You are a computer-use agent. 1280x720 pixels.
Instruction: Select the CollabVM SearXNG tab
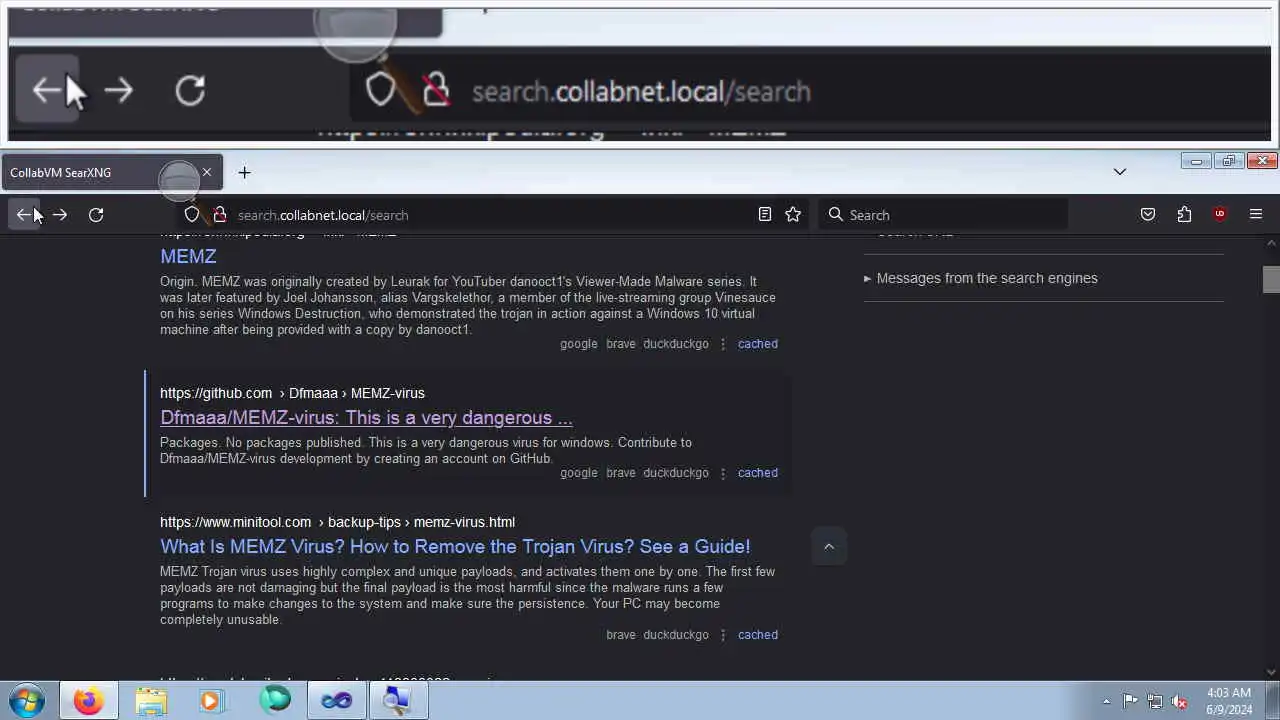click(112, 173)
